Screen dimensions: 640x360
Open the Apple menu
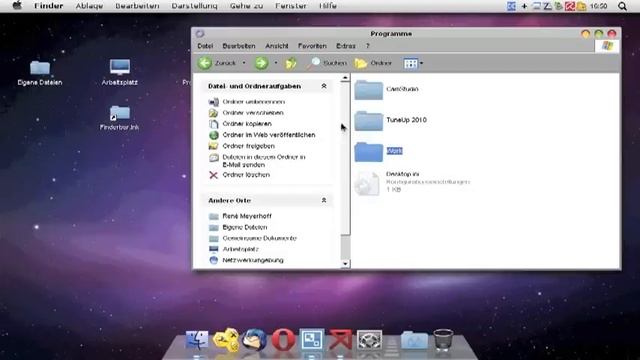pyautogui.click(x=17, y=6)
